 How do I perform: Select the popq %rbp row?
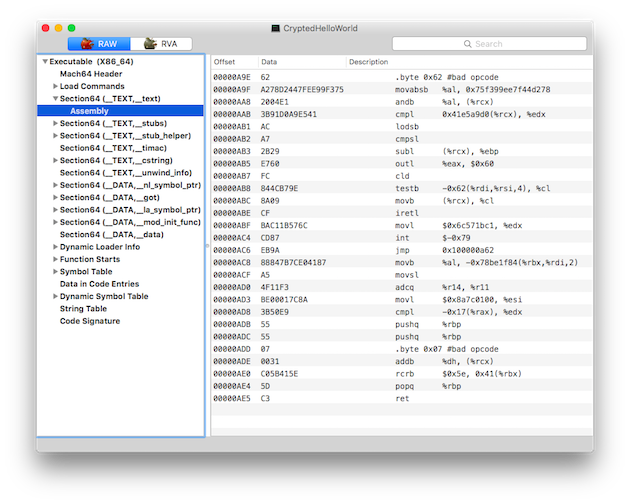click(402, 386)
